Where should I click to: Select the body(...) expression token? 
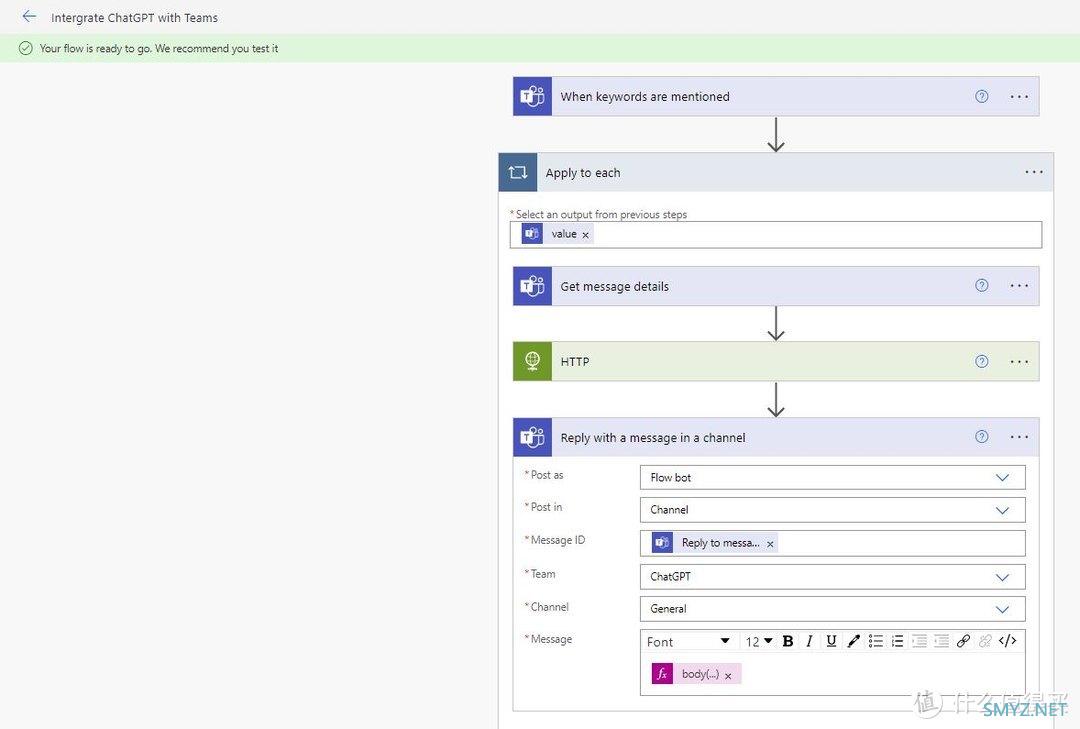pos(696,674)
